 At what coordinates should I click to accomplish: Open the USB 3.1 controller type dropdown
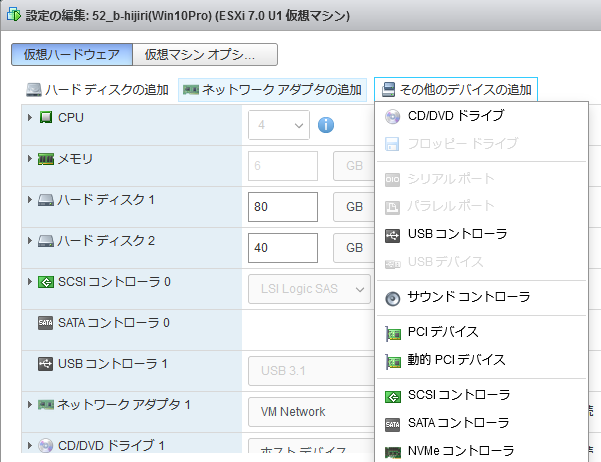pos(311,371)
